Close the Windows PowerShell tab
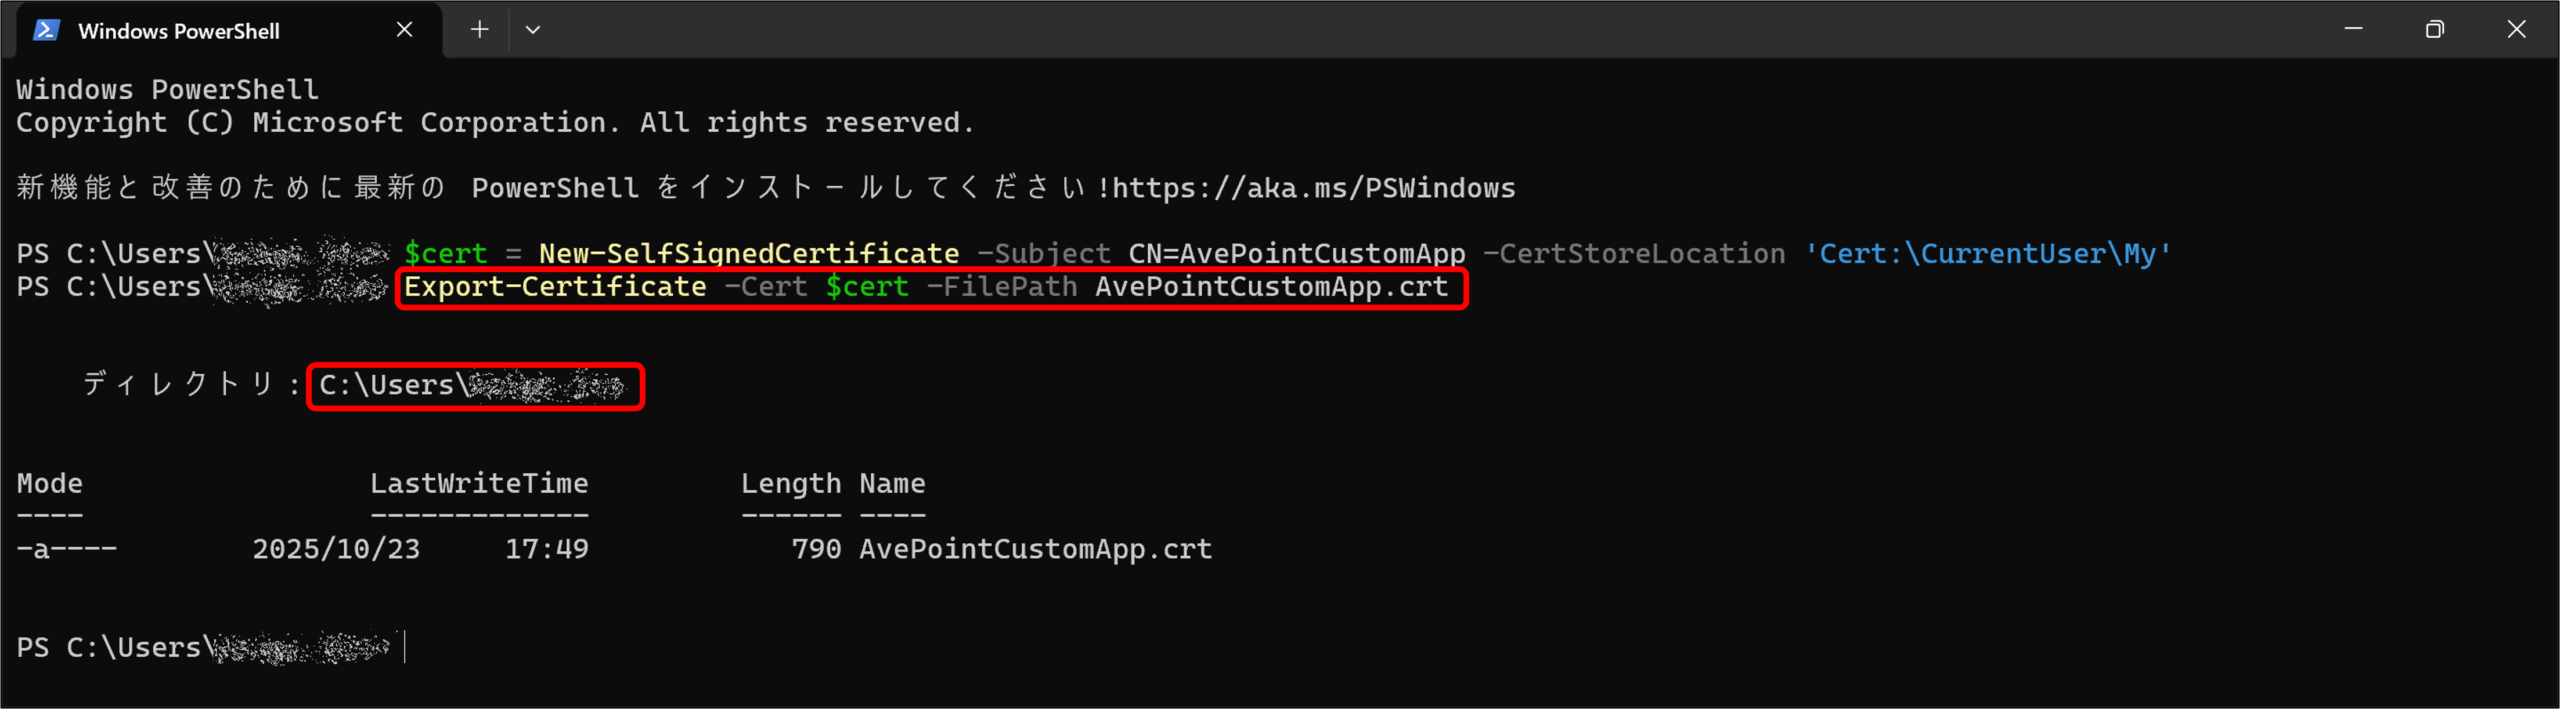Image resolution: width=2560 pixels, height=709 pixels. click(x=404, y=30)
